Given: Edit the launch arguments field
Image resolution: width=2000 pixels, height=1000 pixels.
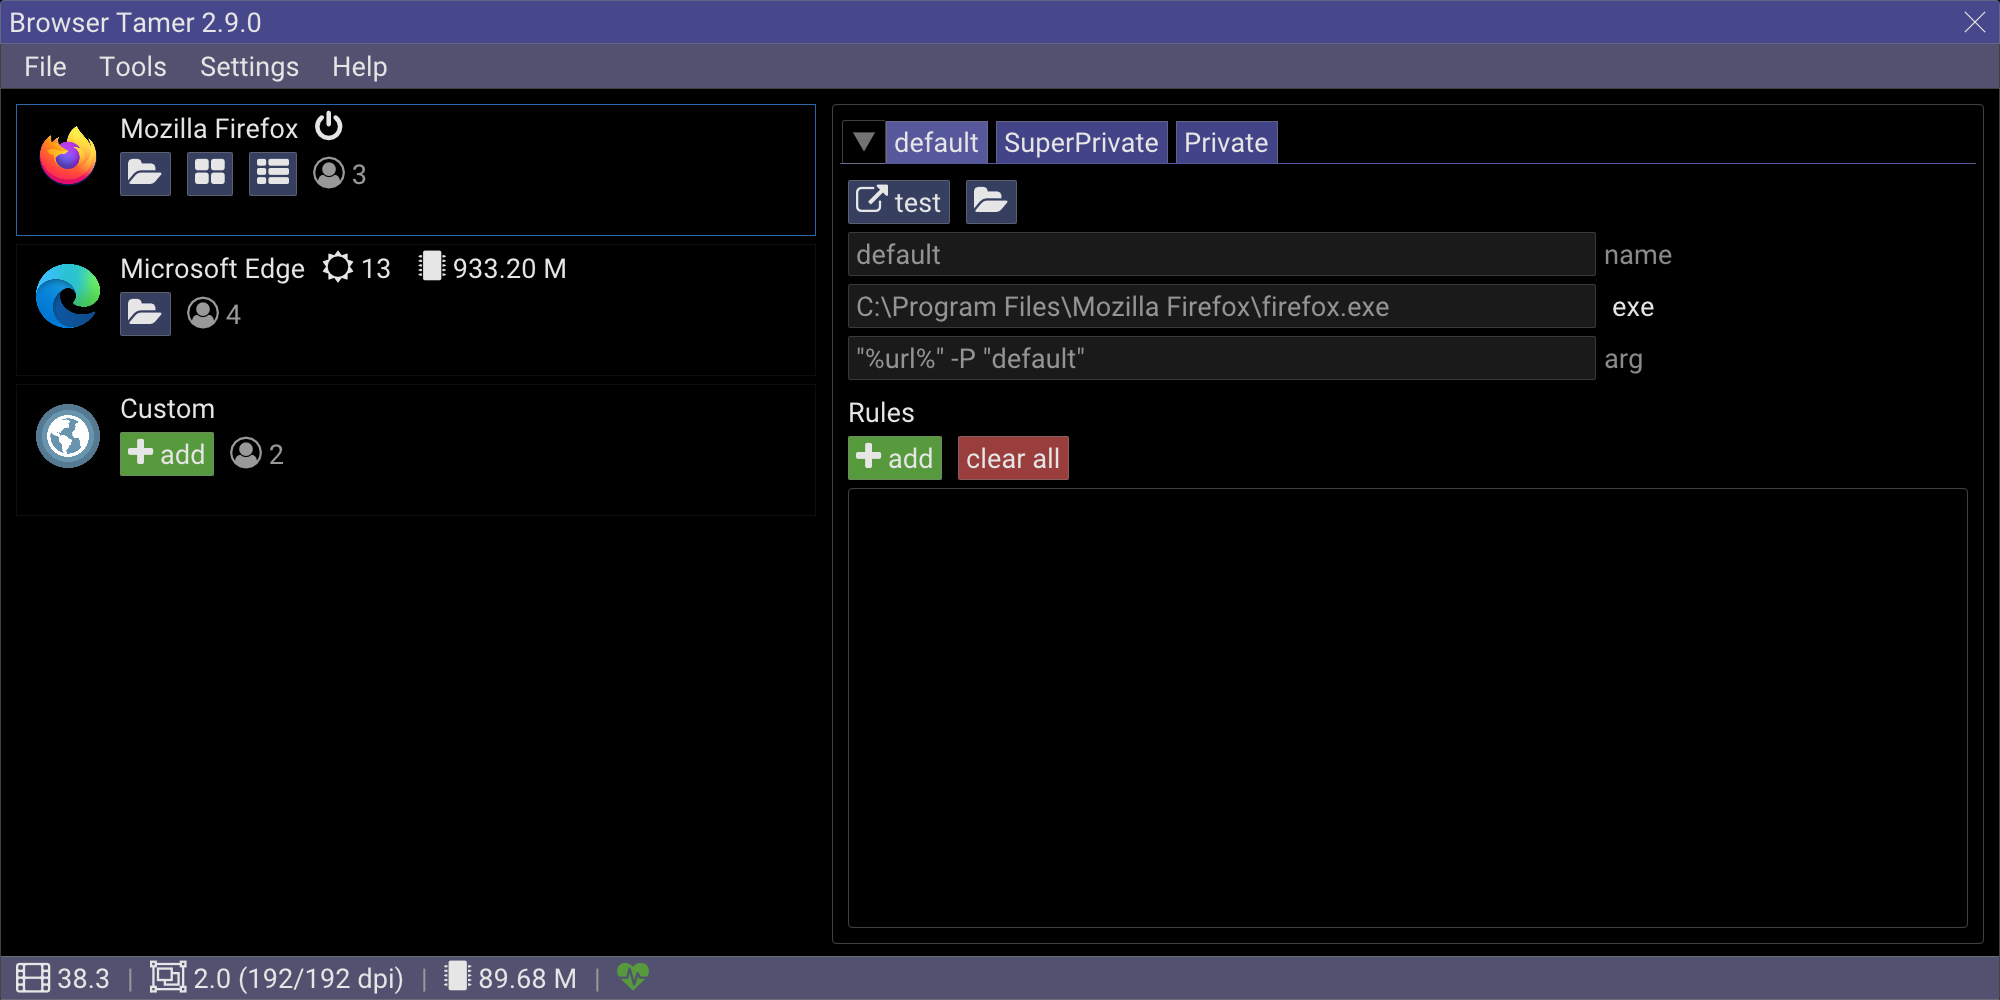Looking at the screenshot, I should [x=1221, y=359].
